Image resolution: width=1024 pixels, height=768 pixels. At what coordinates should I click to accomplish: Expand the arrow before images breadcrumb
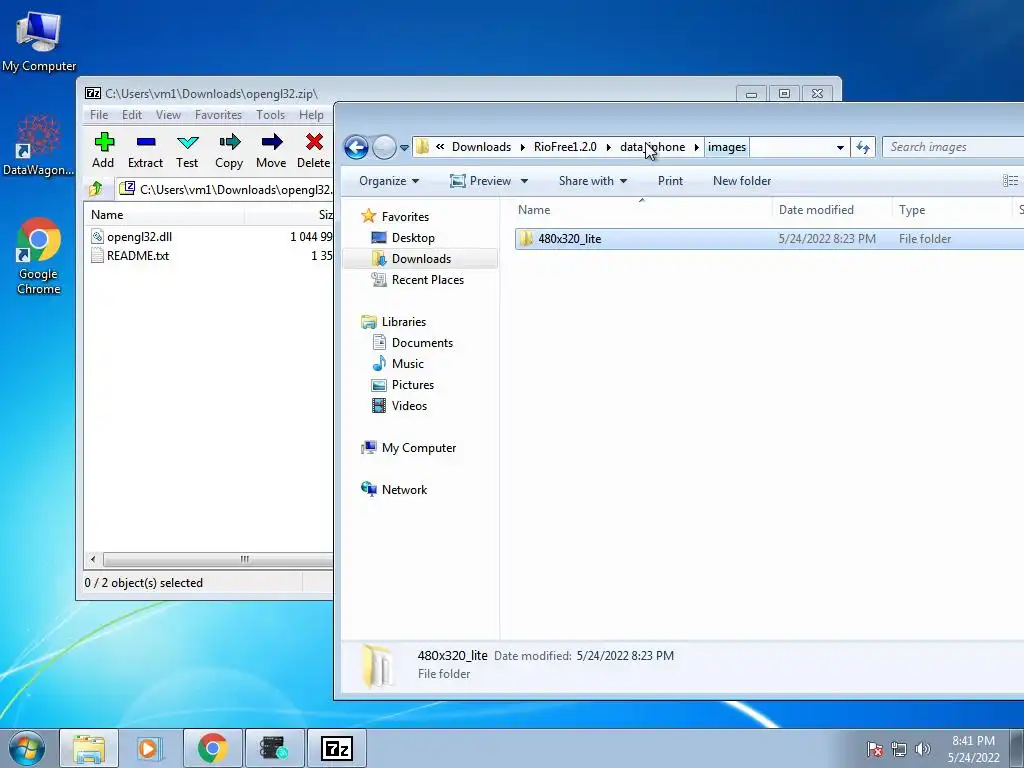click(696, 148)
